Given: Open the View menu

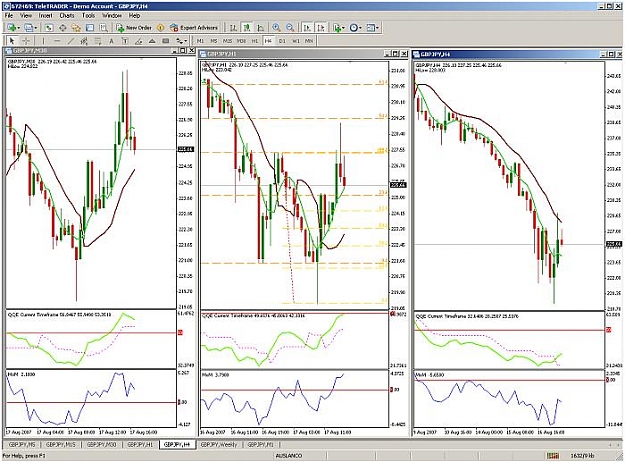Looking at the screenshot, I should pos(26,16).
